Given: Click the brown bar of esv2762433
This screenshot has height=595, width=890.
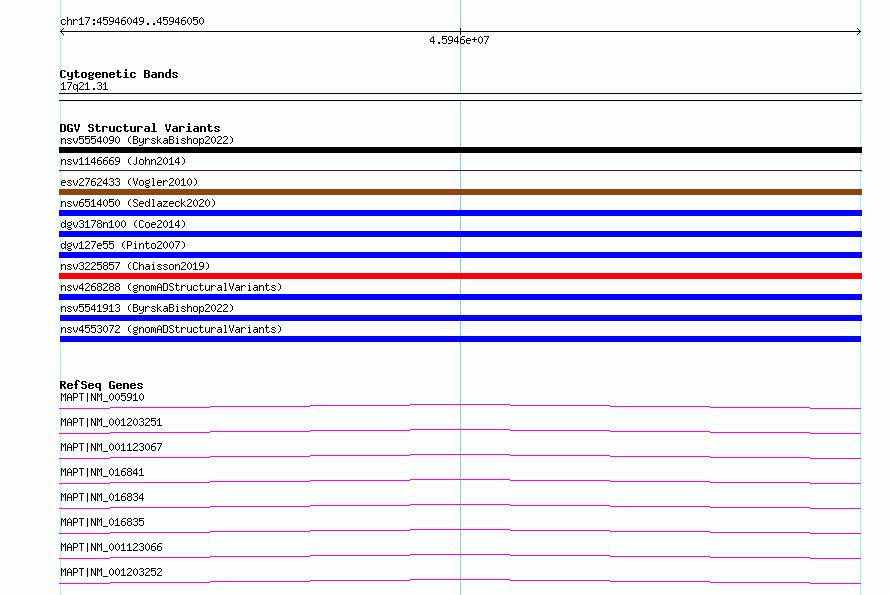Looking at the screenshot, I should coord(460,192).
